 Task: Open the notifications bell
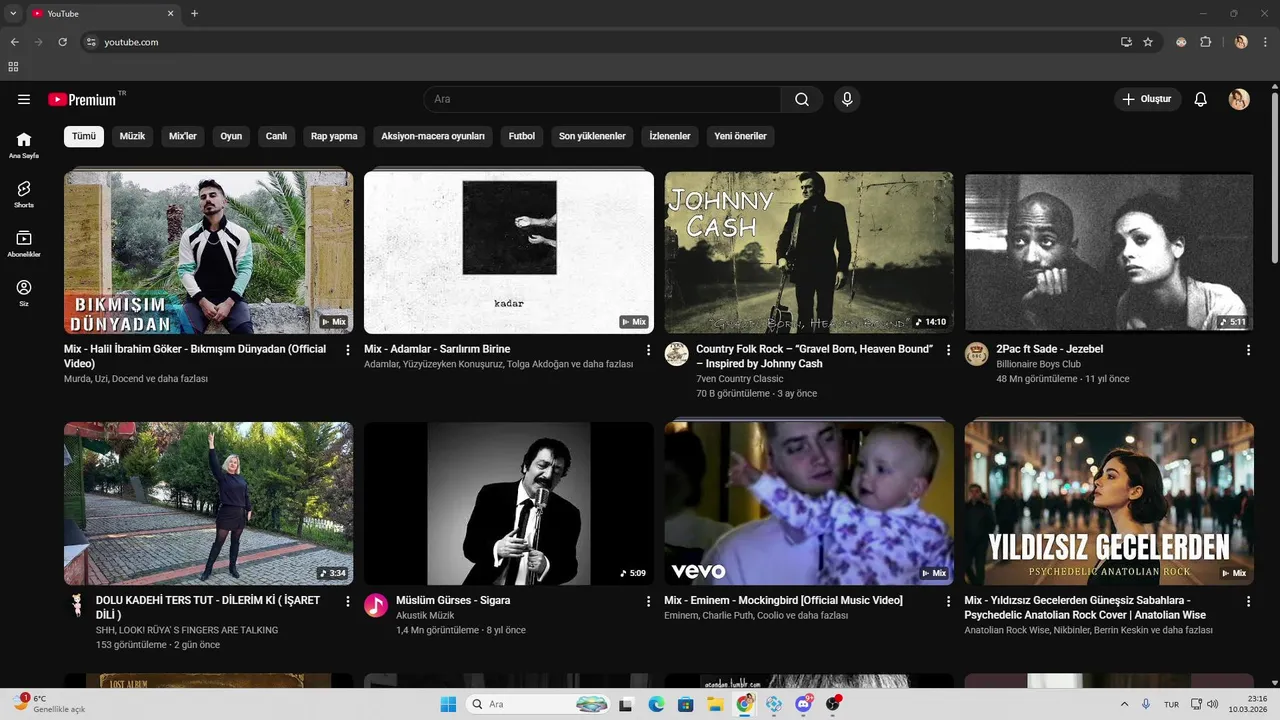[x=1201, y=99]
